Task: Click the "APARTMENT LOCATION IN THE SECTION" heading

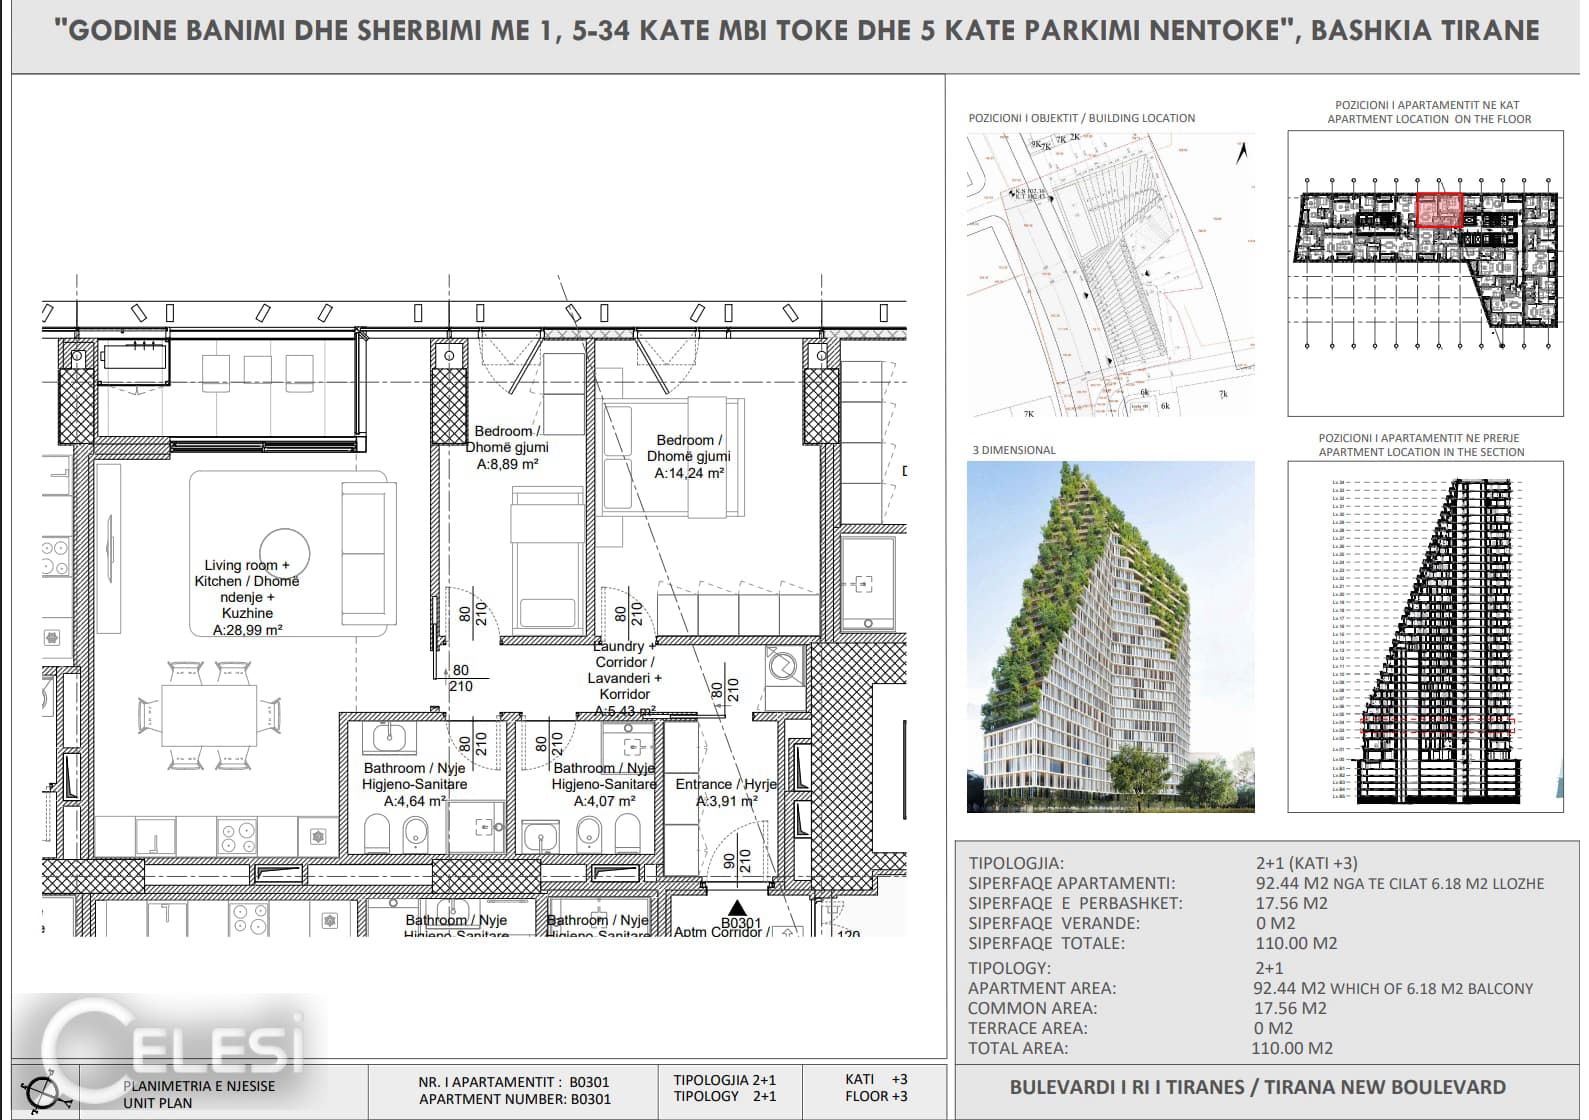Action: (x=1421, y=452)
